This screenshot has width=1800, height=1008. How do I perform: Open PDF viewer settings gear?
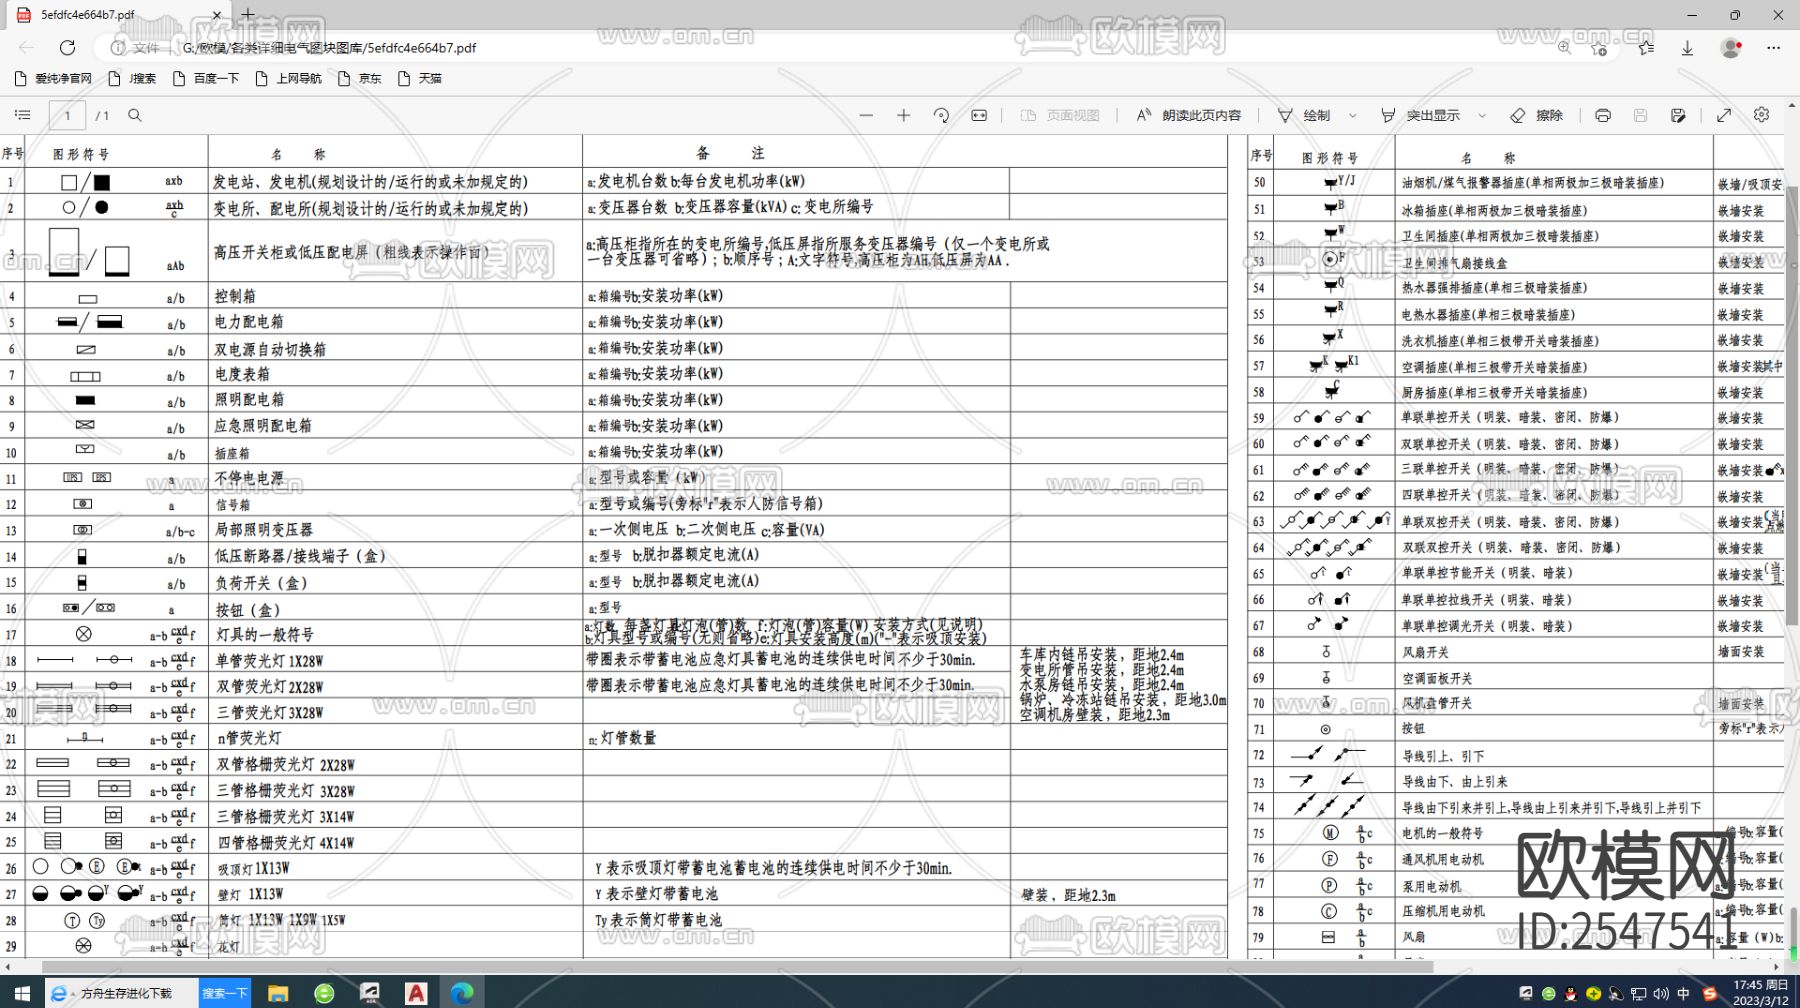pyautogui.click(x=1761, y=115)
